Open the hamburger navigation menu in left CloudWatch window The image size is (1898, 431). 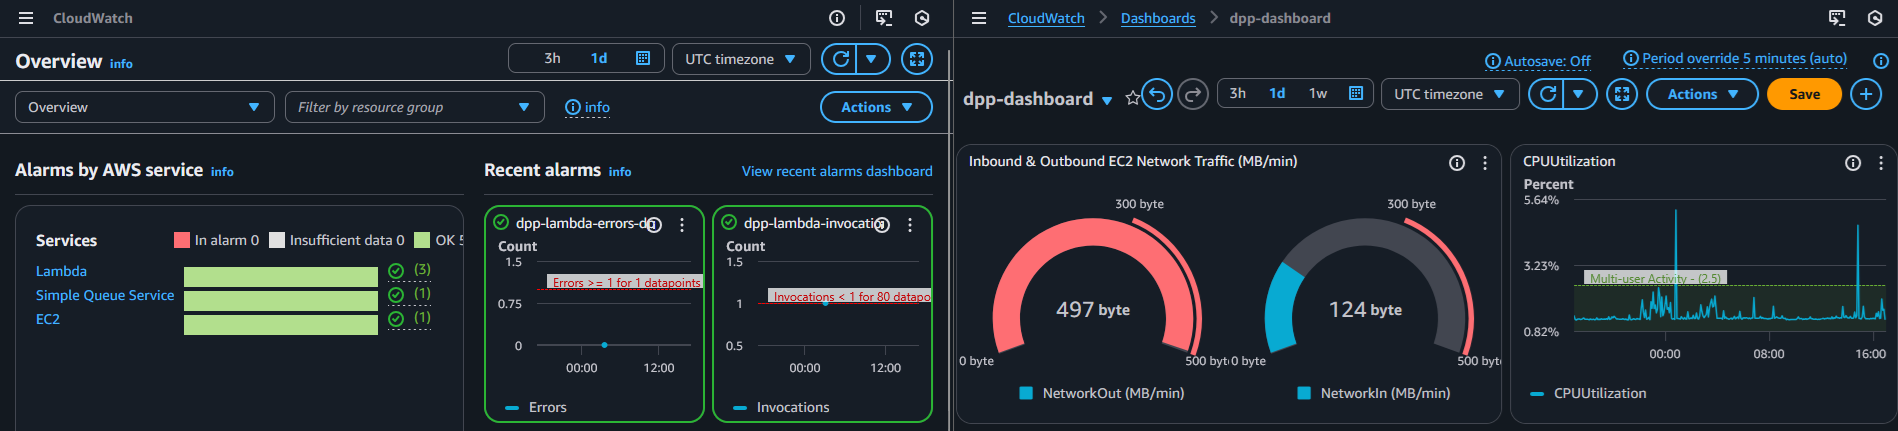[x=26, y=18]
